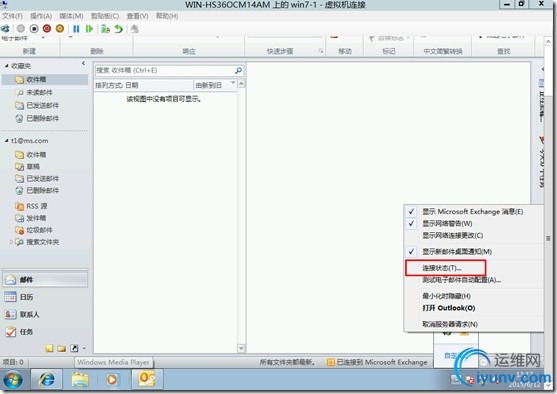Select 收件箱 under 收藏夹
The height and width of the screenshot is (394, 557).
pyautogui.click(x=45, y=79)
